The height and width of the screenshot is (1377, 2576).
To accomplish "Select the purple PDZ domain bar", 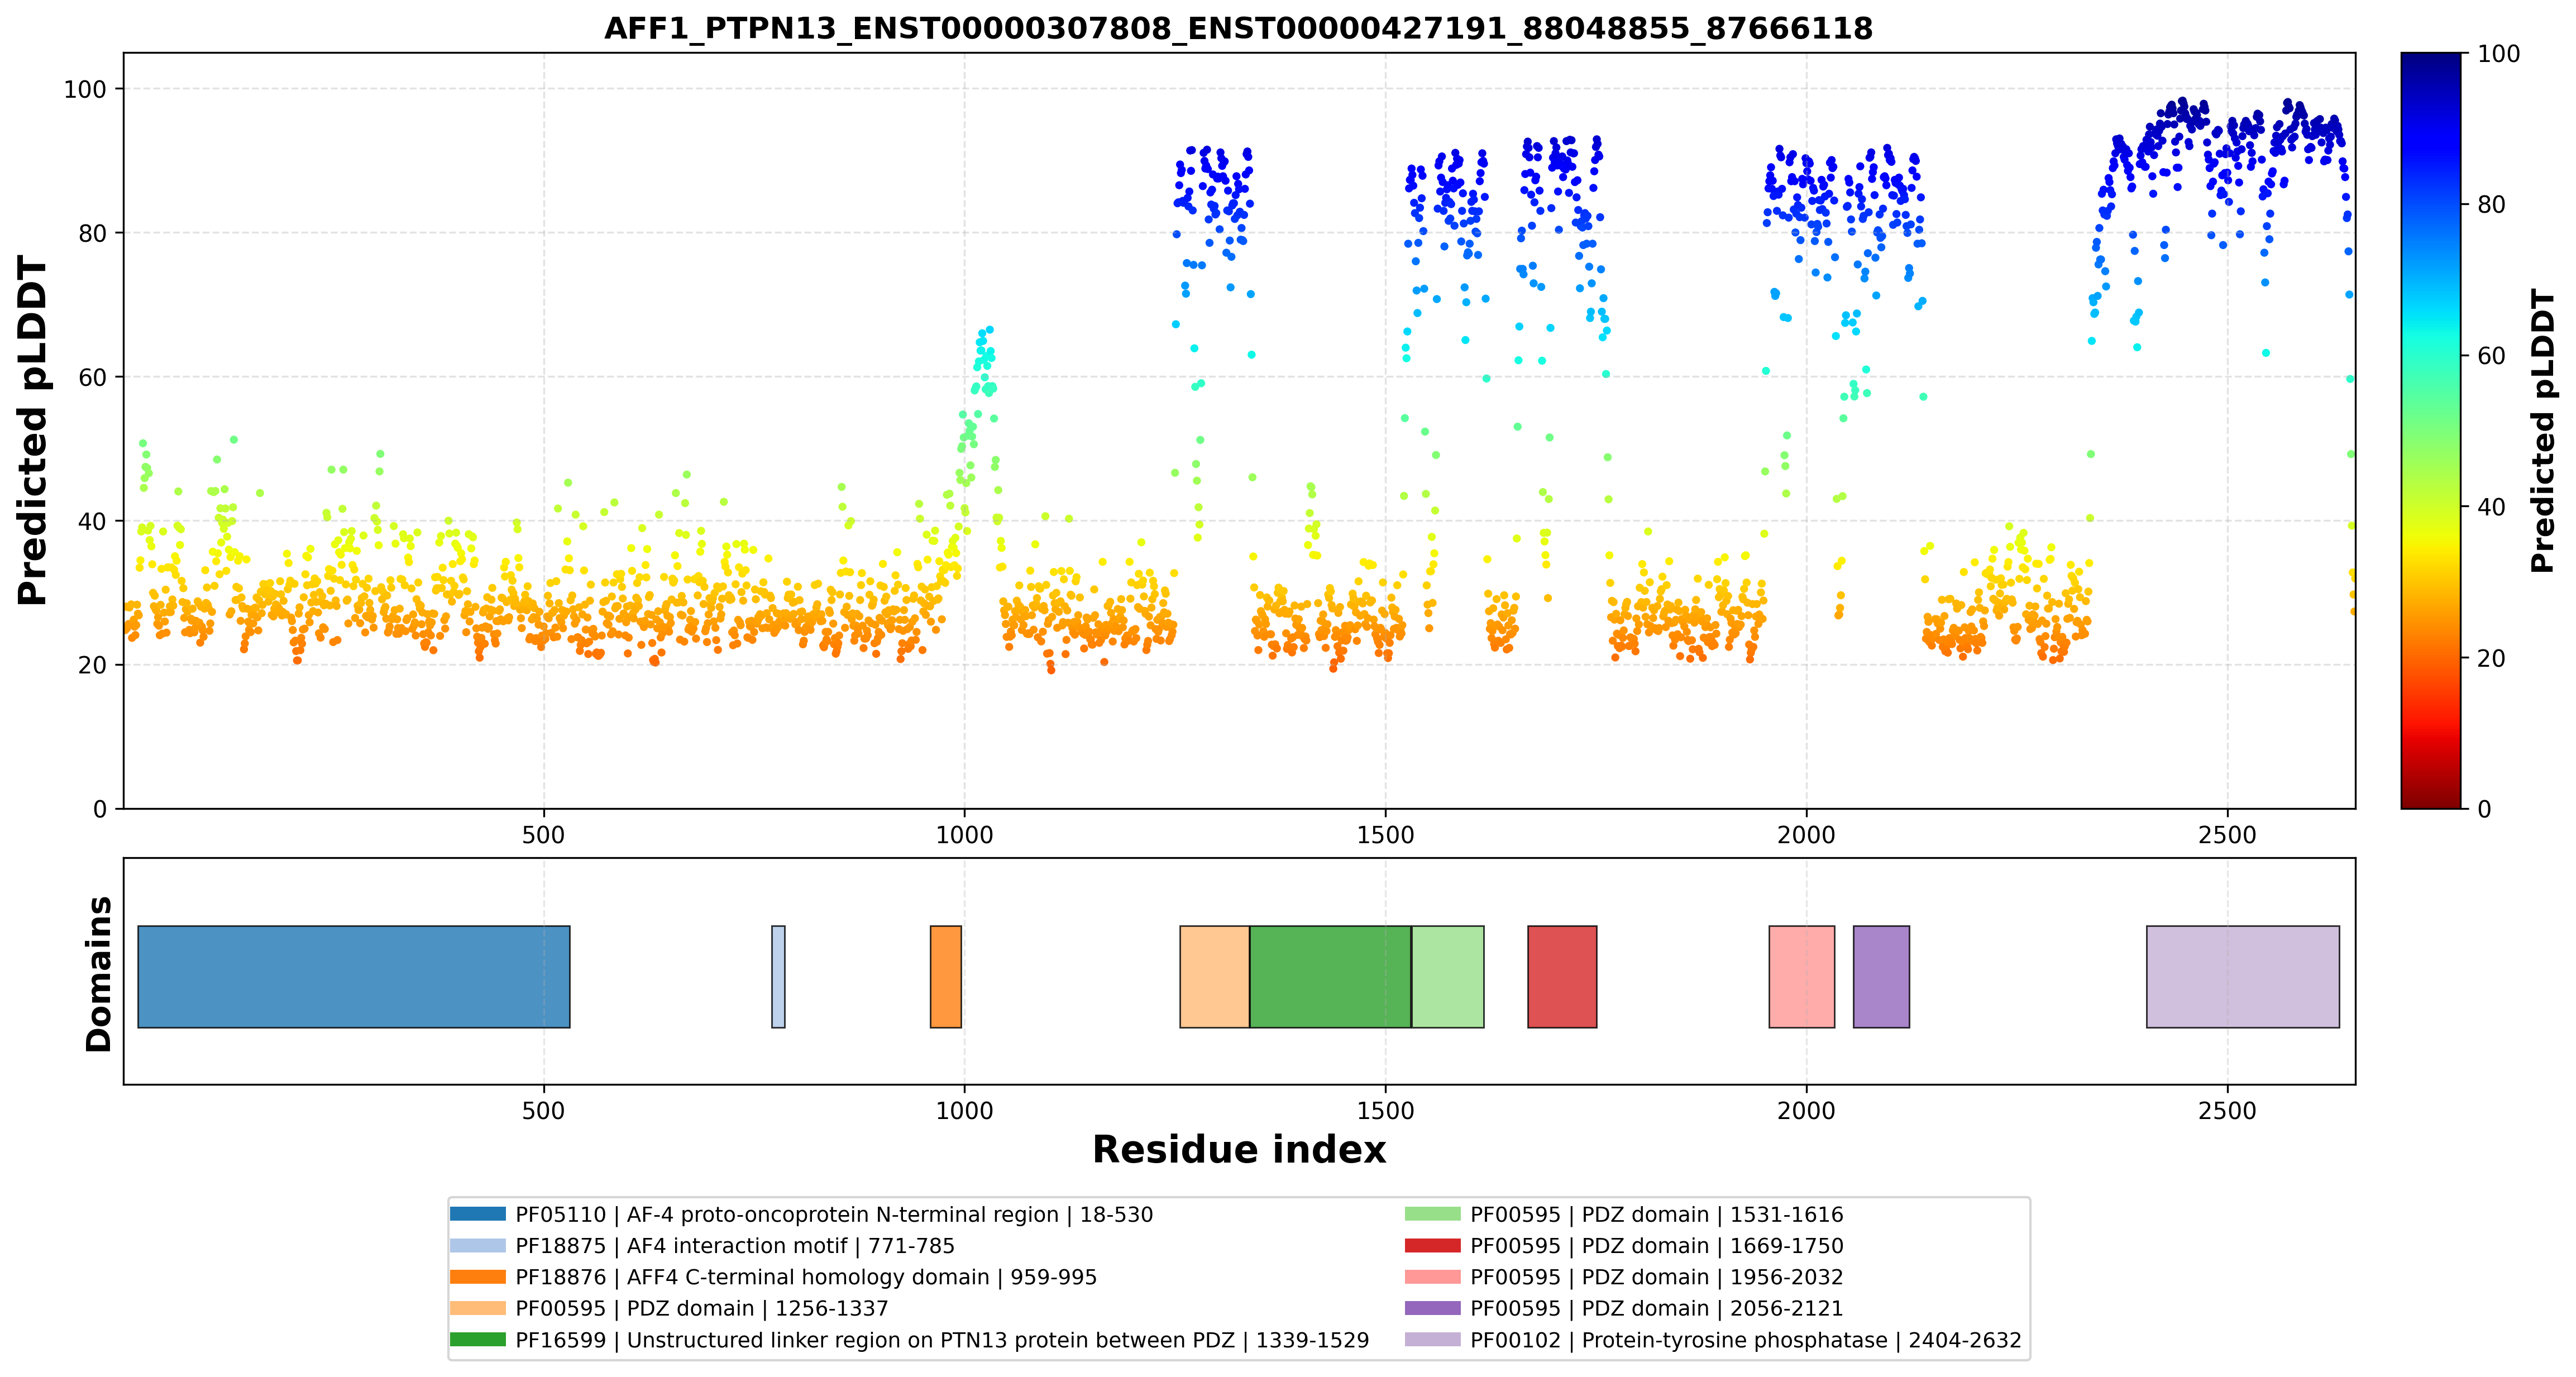I will point(1881,976).
